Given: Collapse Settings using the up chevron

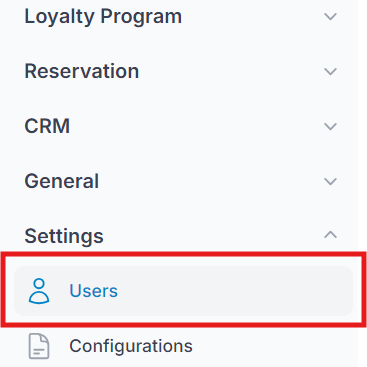Looking at the screenshot, I should pos(330,235).
